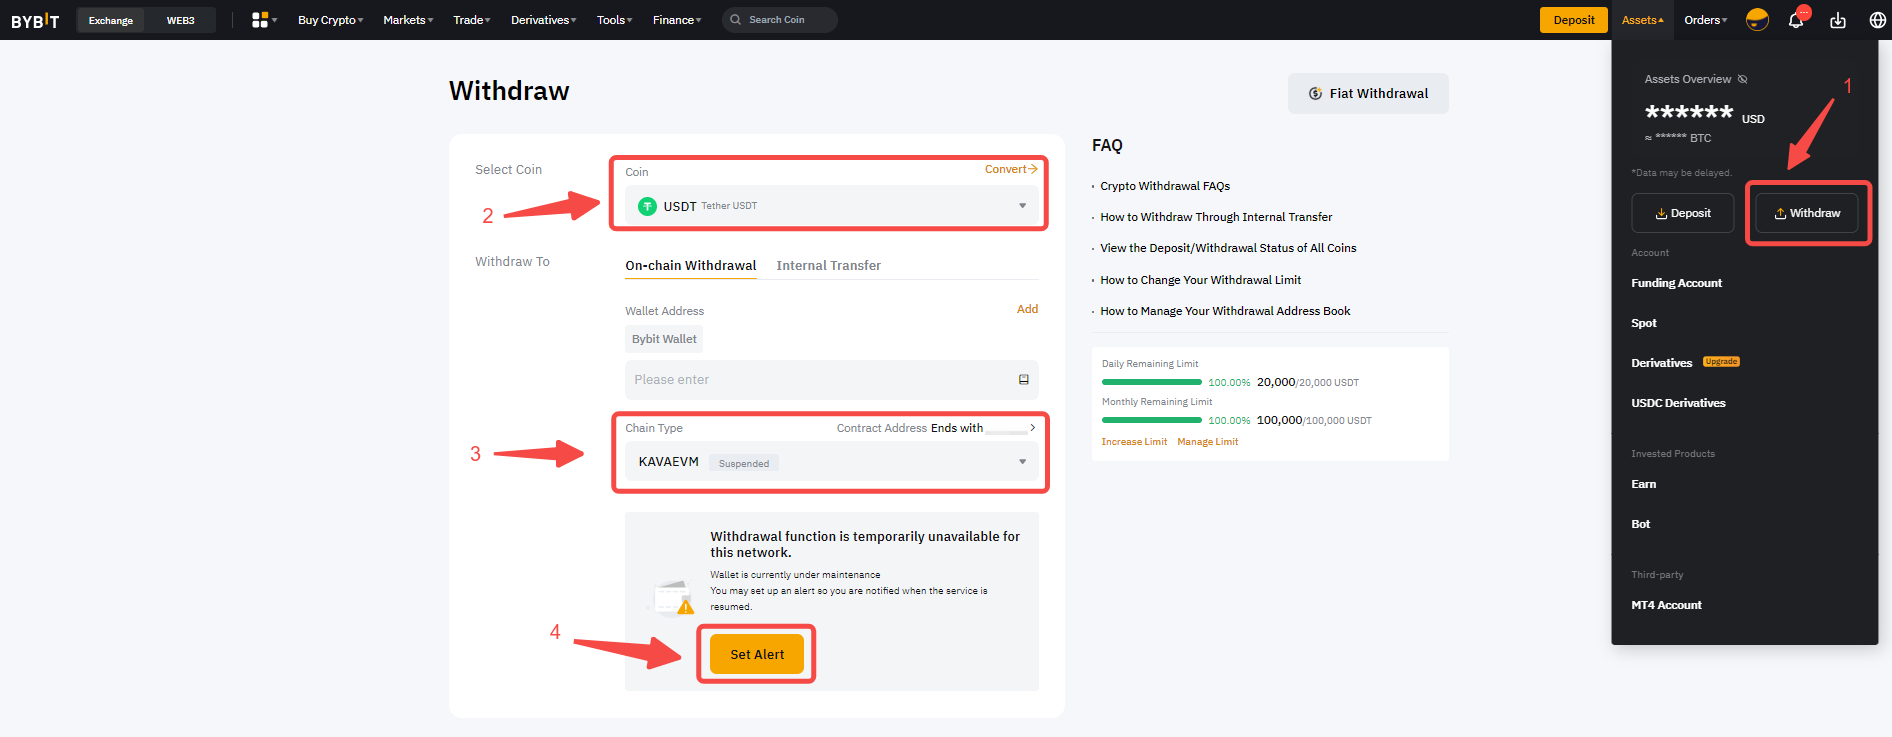Click the Daily Remaining Limit progress bar

coord(1152,382)
